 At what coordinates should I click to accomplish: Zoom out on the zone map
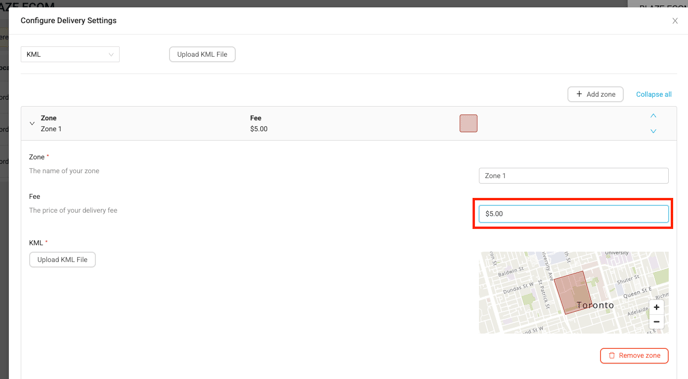[656, 322]
